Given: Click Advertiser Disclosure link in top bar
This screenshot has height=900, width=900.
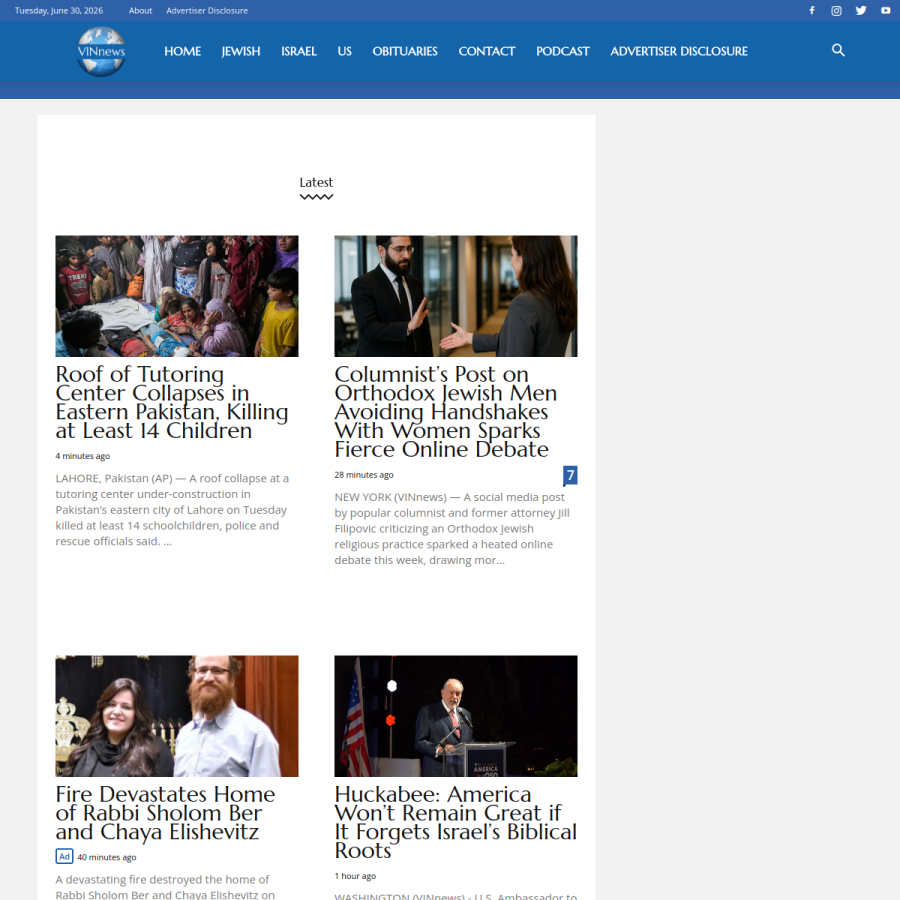Looking at the screenshot, I should click(x=207, y=10).
